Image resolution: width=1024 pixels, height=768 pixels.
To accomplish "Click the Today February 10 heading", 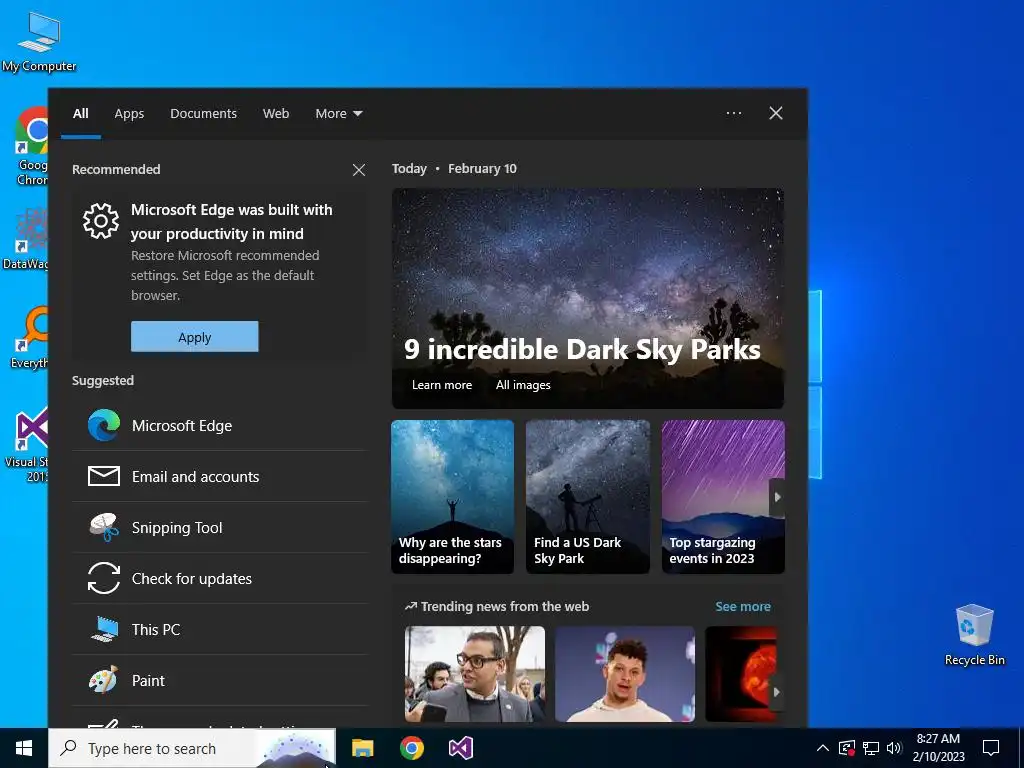I will click(454, 168).
